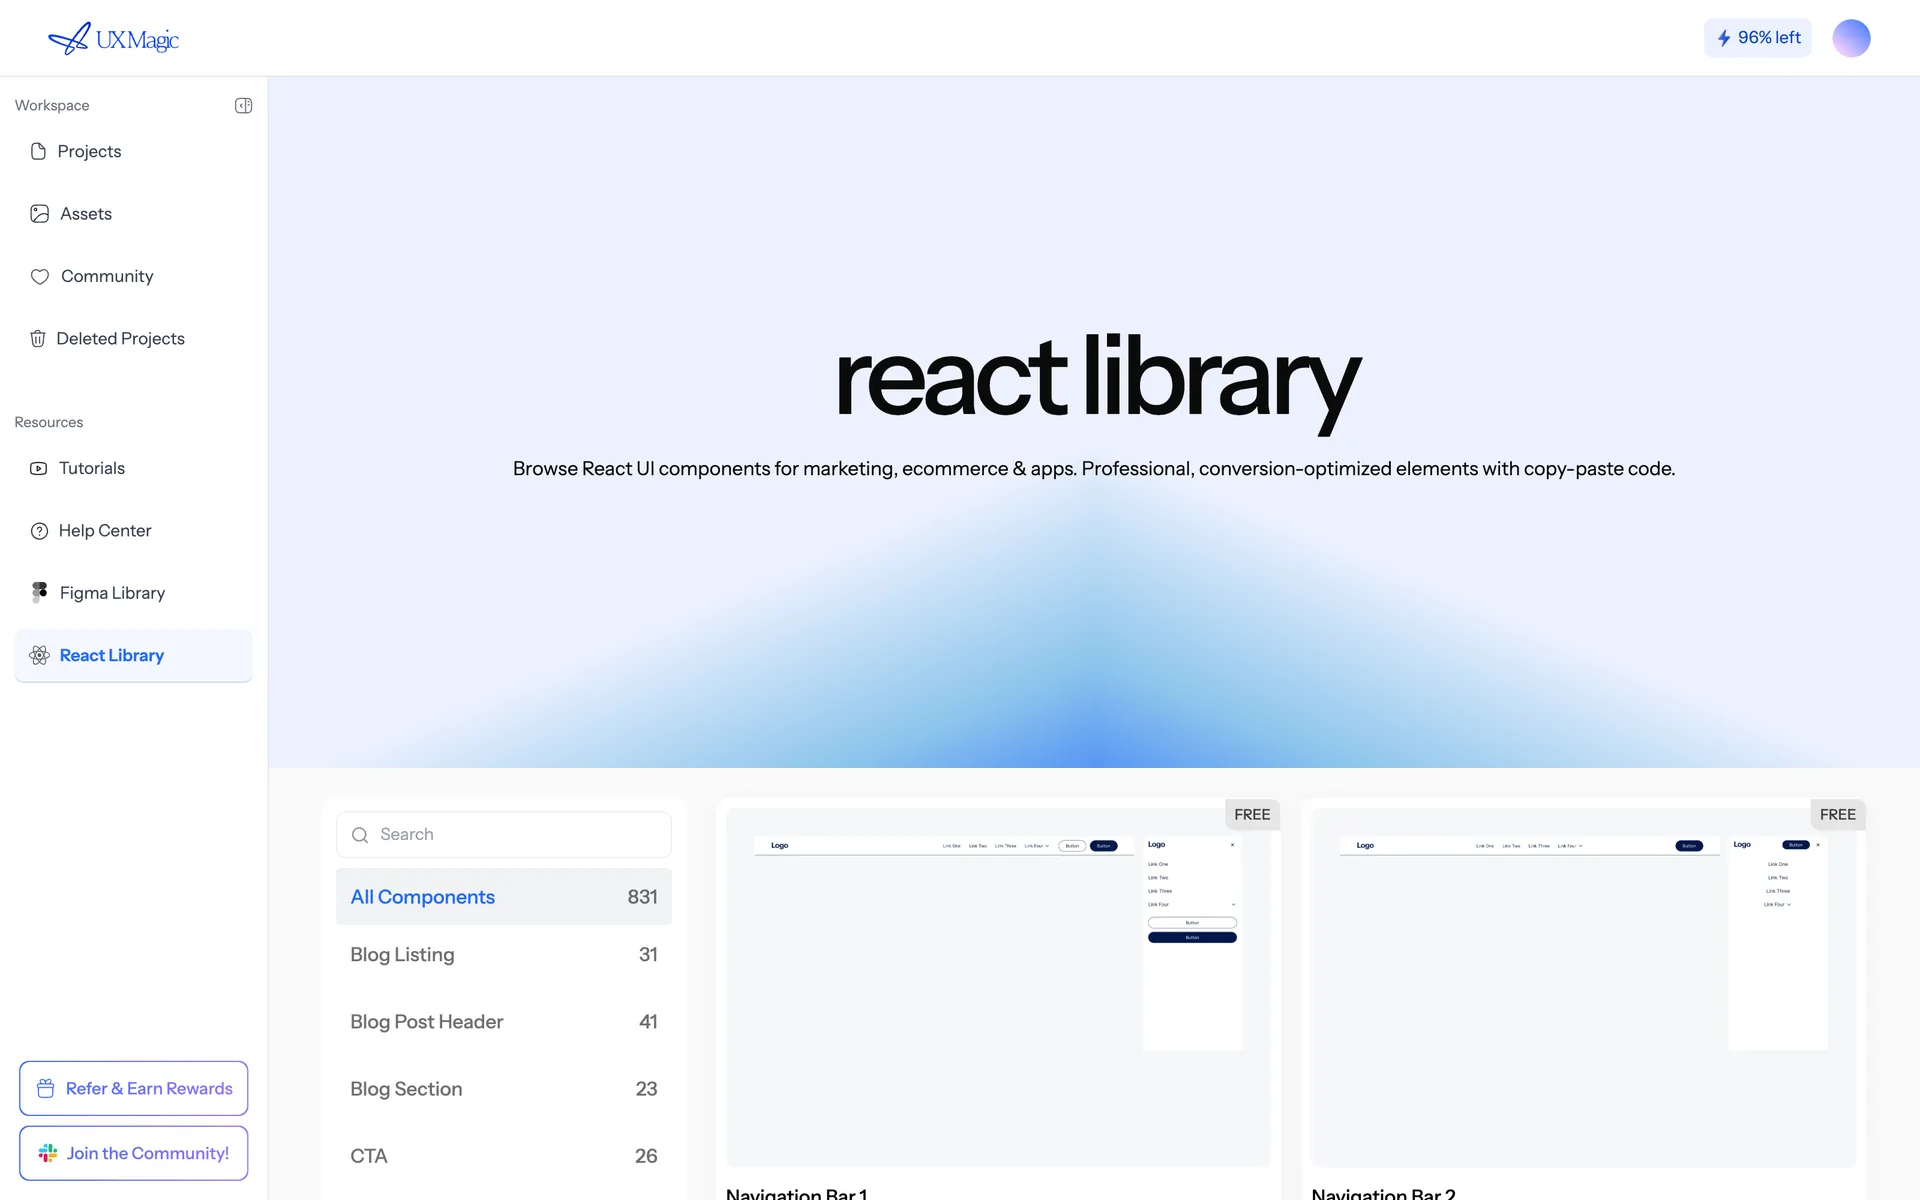Click the Workspace section label
Image resolution: width=1920 pixels, height=1200 pixels.
click(x=52, y=106)
